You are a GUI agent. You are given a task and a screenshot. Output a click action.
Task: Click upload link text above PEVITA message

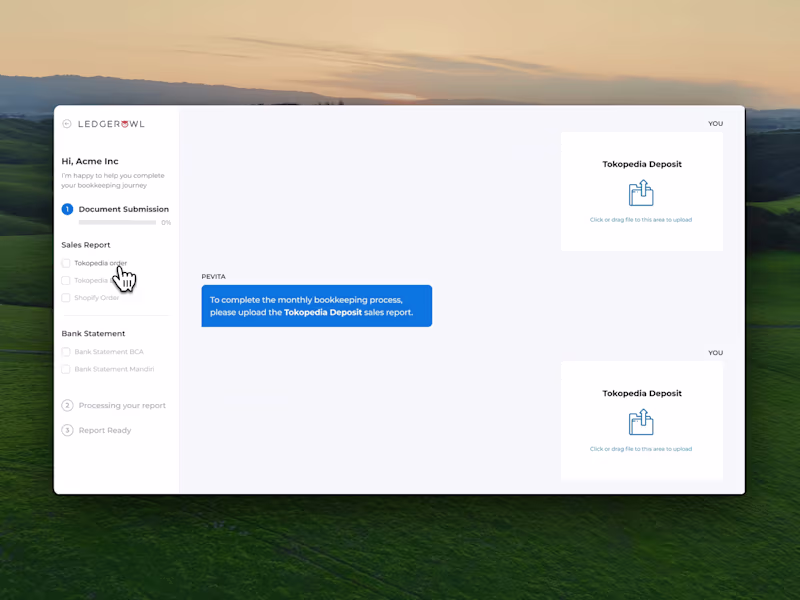(x=641, y=220)
